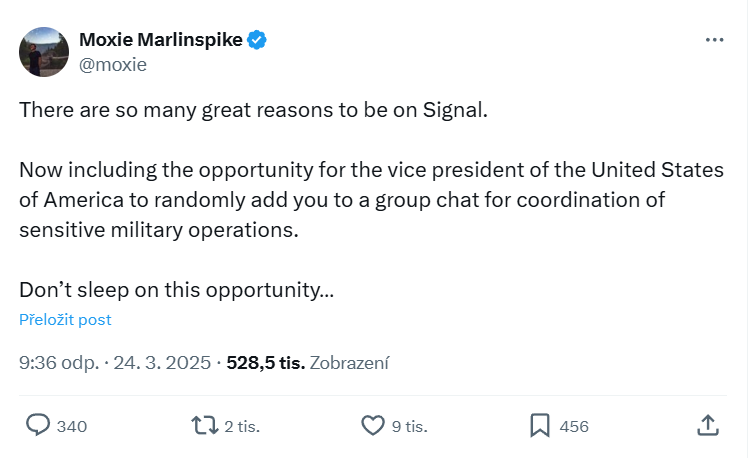The image size is (750, 458).
Task: Click the 340 replies count
Action: click(72, 426)
